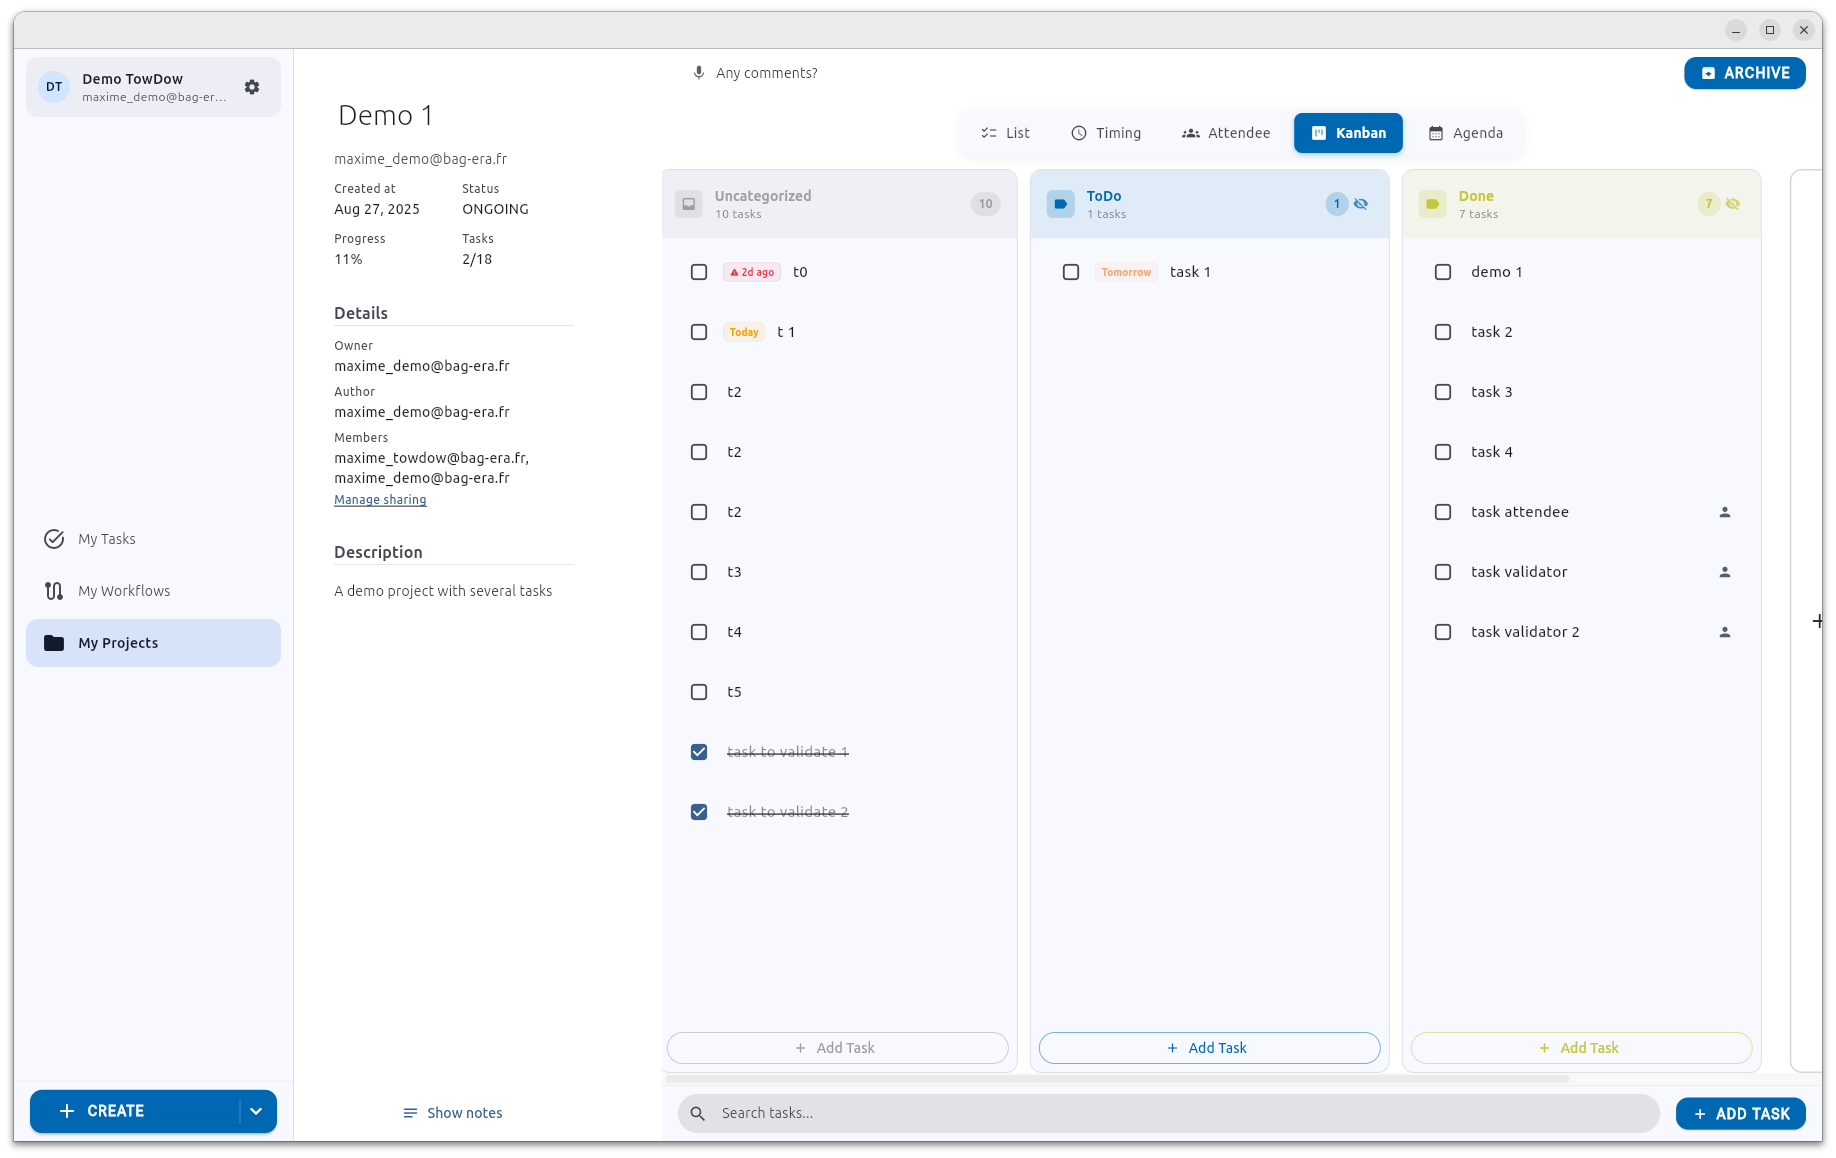The height and width of the screenshot is (1158, 1836).
Task: Expand the CREATE button dropdown arrow
Action: [x=256, y=1111]
